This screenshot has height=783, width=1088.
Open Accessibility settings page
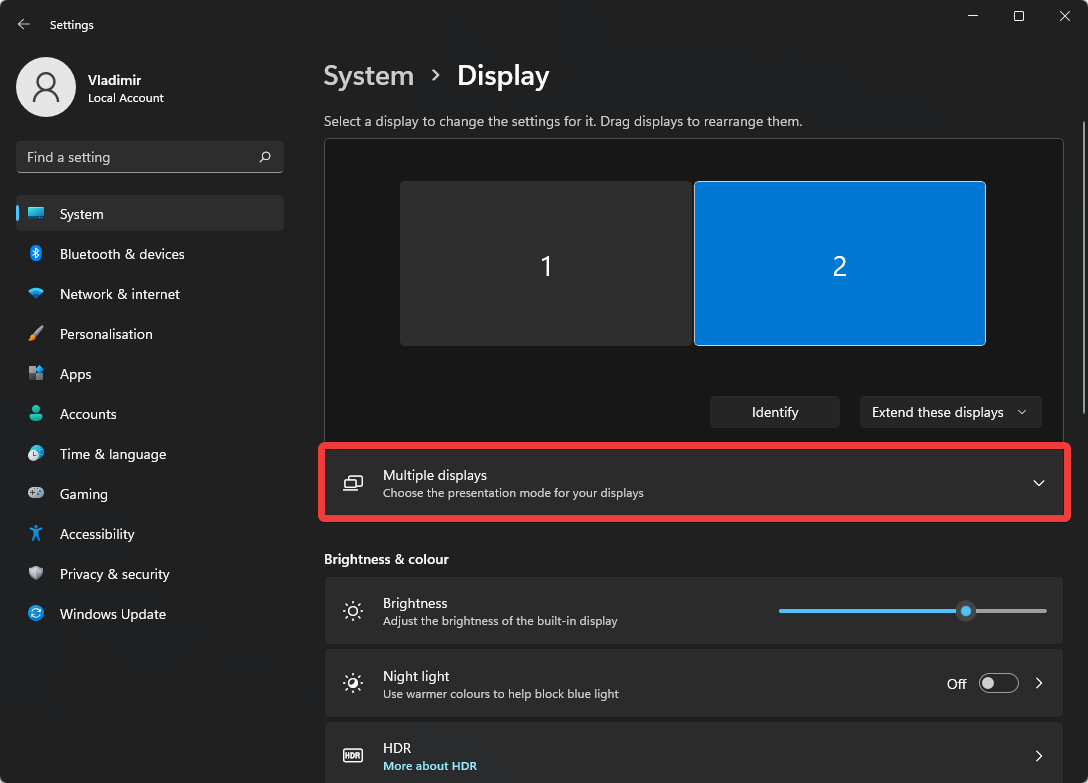coord(150,534)
